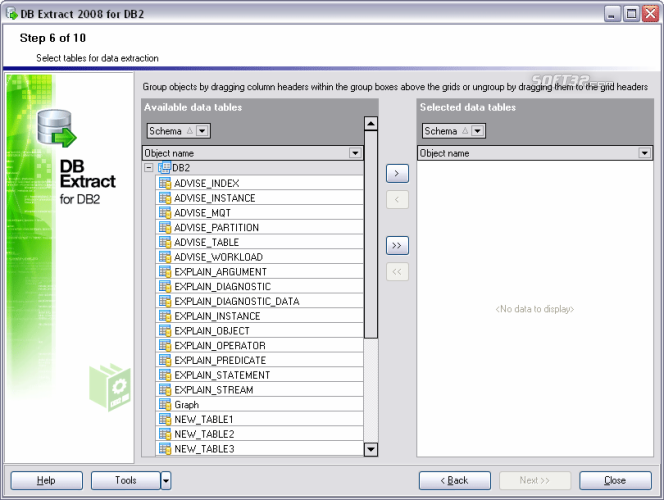The image size is (664, 500).
Task: Select the ADVISE_MQT table row
Action: (x=260, y=213)
